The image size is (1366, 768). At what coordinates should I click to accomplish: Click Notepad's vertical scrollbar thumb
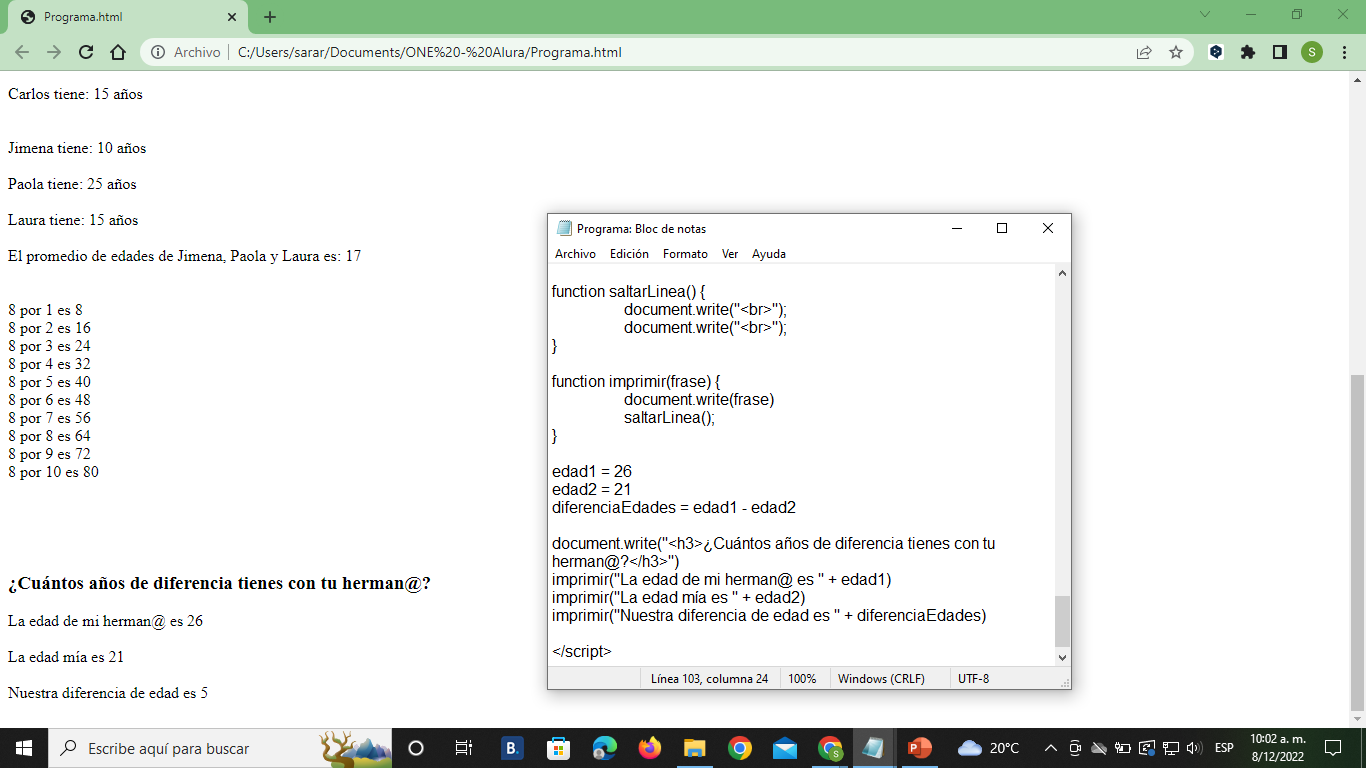1062,621
